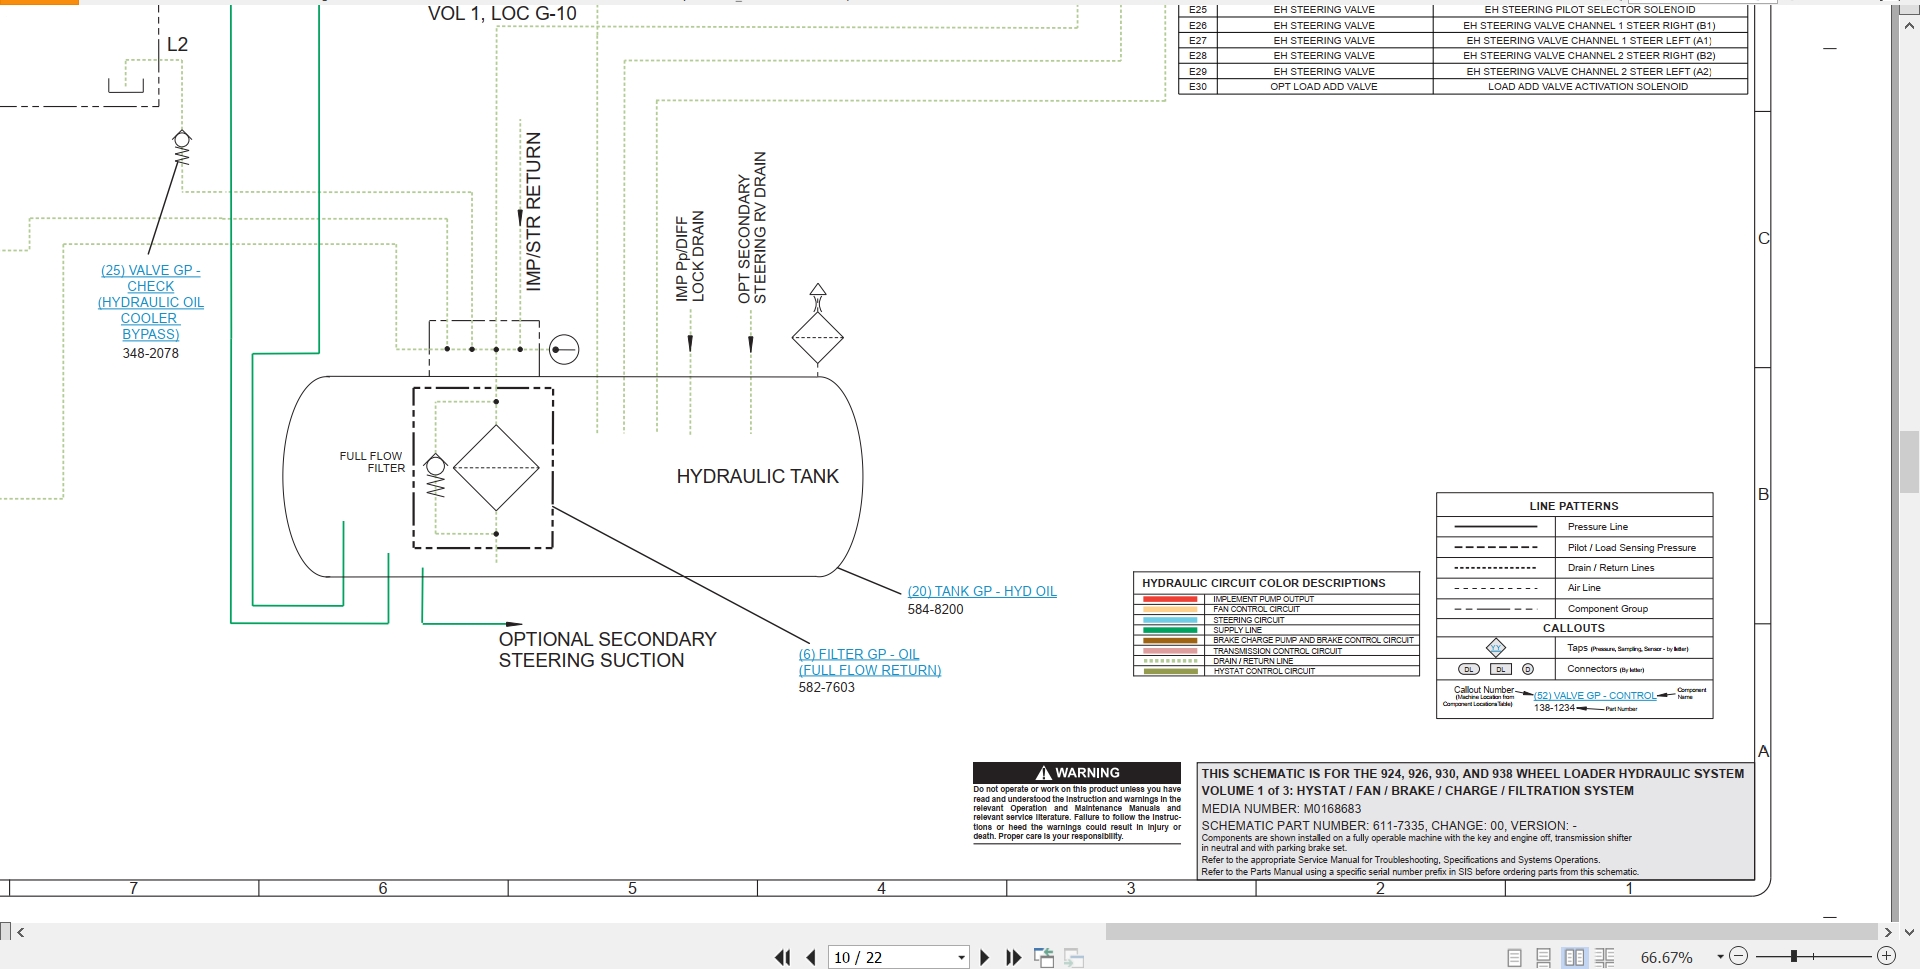Click the red IMPLEMENT PUMP OUTPUT color swatch
The width and height of the screenshot is (1920, 969).
coord(1169,599)
